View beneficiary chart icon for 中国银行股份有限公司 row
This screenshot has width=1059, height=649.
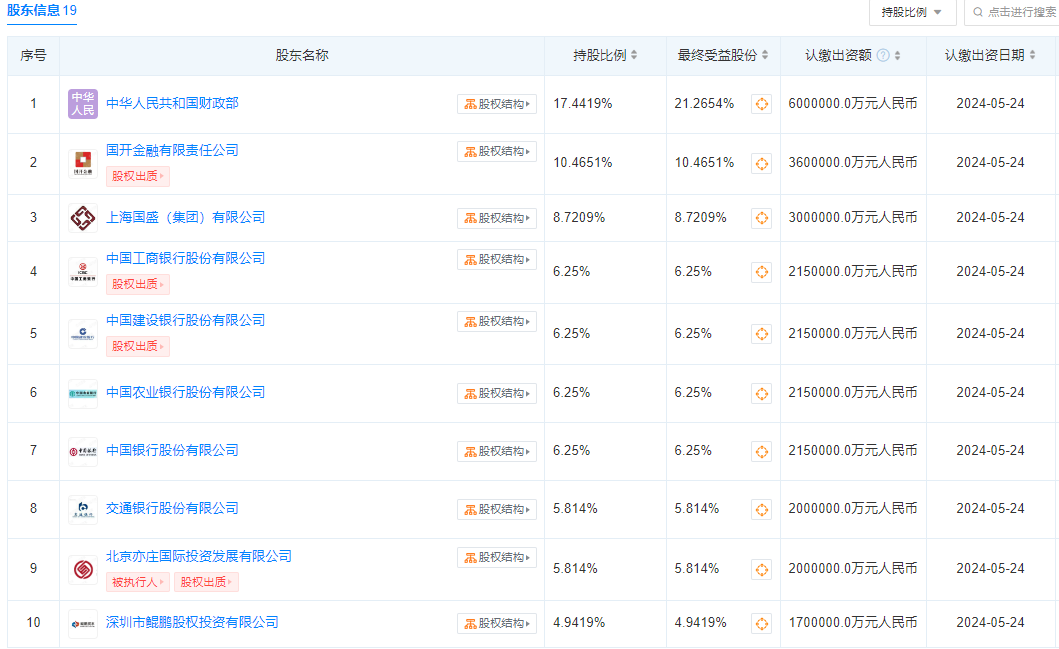[762, 452]
